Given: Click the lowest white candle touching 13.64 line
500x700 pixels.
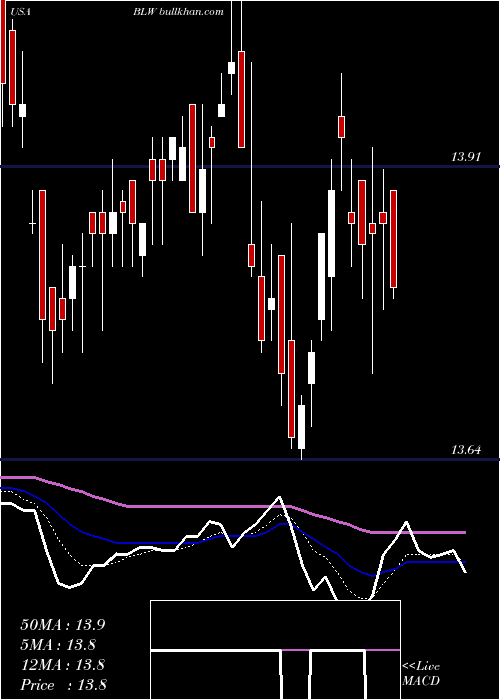Looking at the screenshot, I should pos(302,427).
